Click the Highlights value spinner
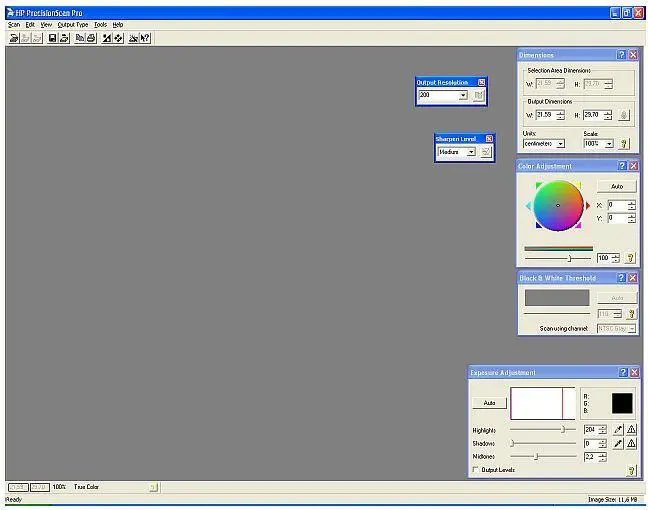Screen dimensions: 648x510 (603, 430)
